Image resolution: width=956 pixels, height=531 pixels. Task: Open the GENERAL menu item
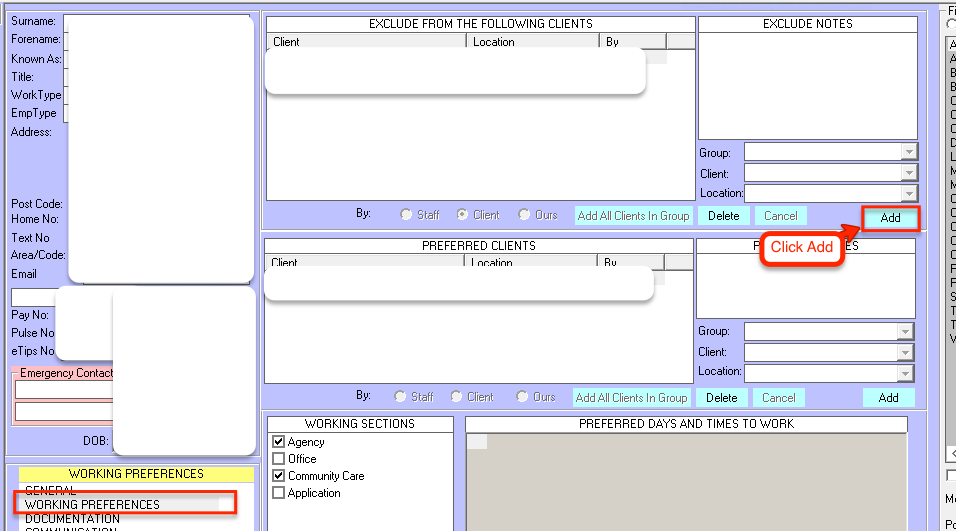(50, 491)
